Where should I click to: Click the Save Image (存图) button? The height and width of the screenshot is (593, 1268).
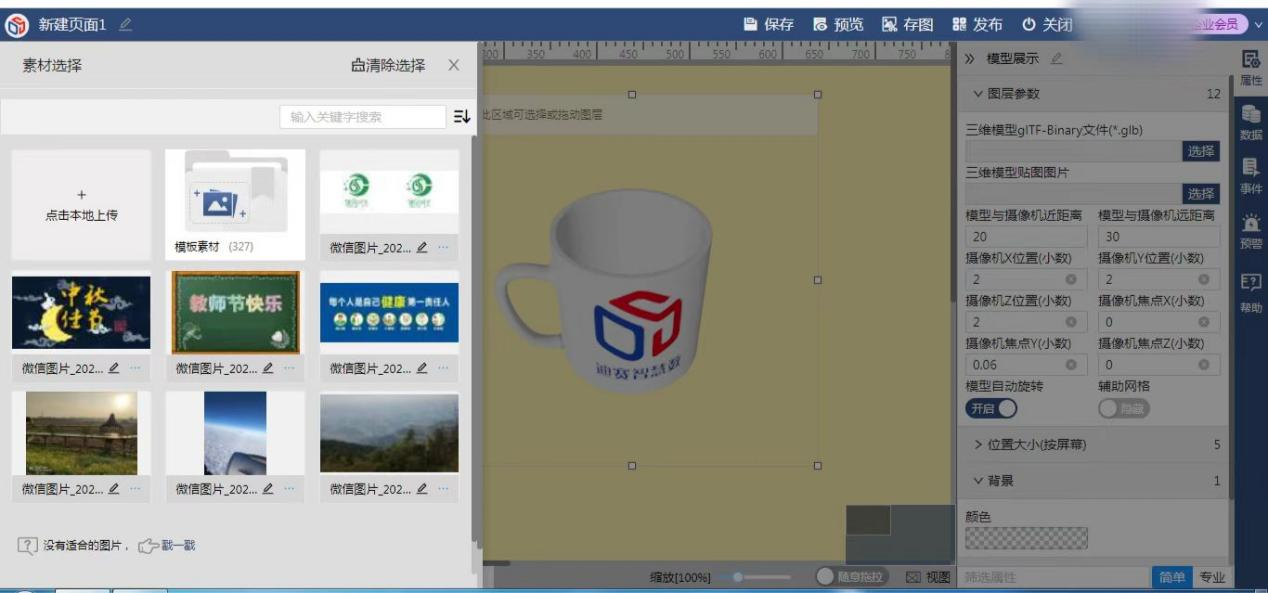pyautogui.click(x=907, y=24)
